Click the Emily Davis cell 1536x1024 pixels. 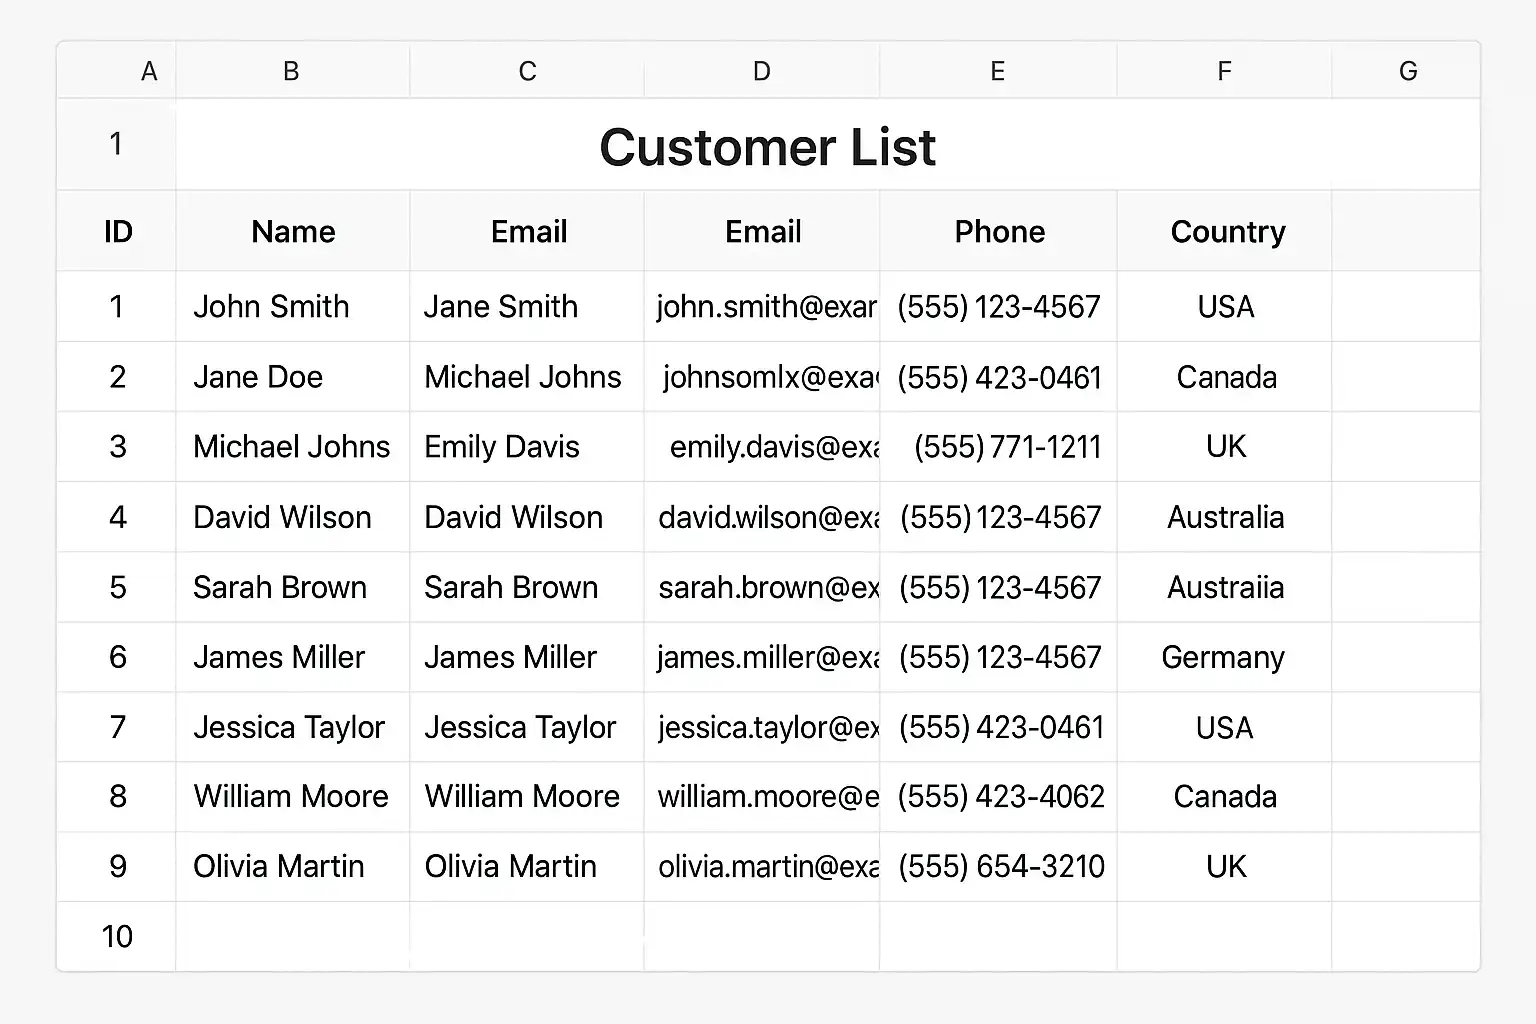point(502,447)
